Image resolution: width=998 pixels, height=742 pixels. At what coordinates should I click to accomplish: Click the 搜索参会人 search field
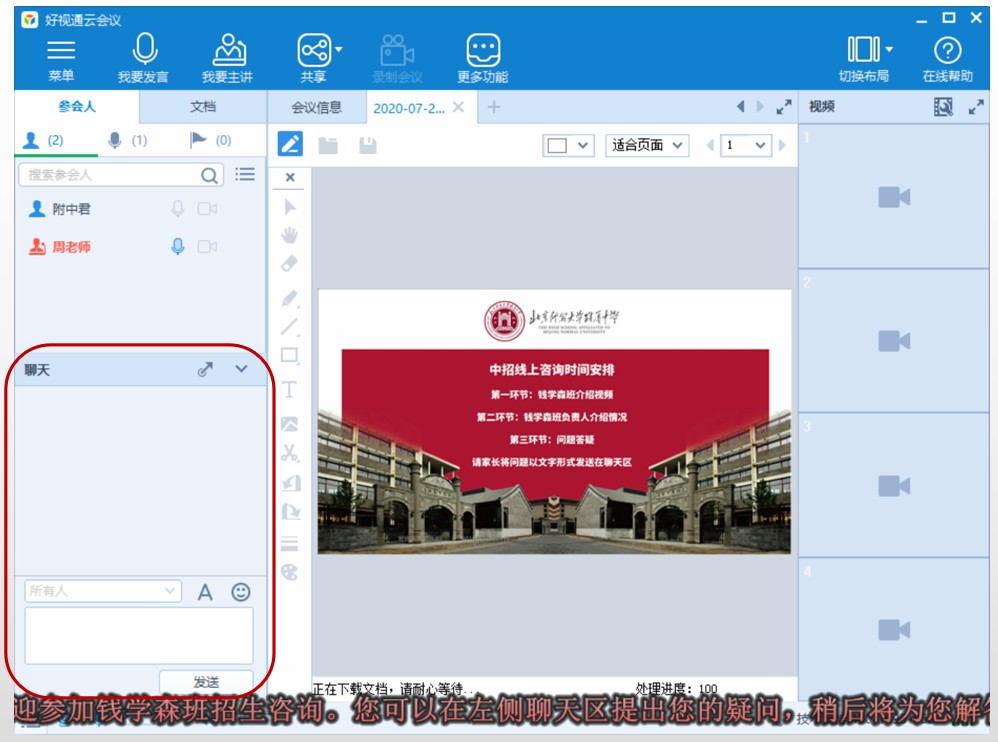click(112, 175)
